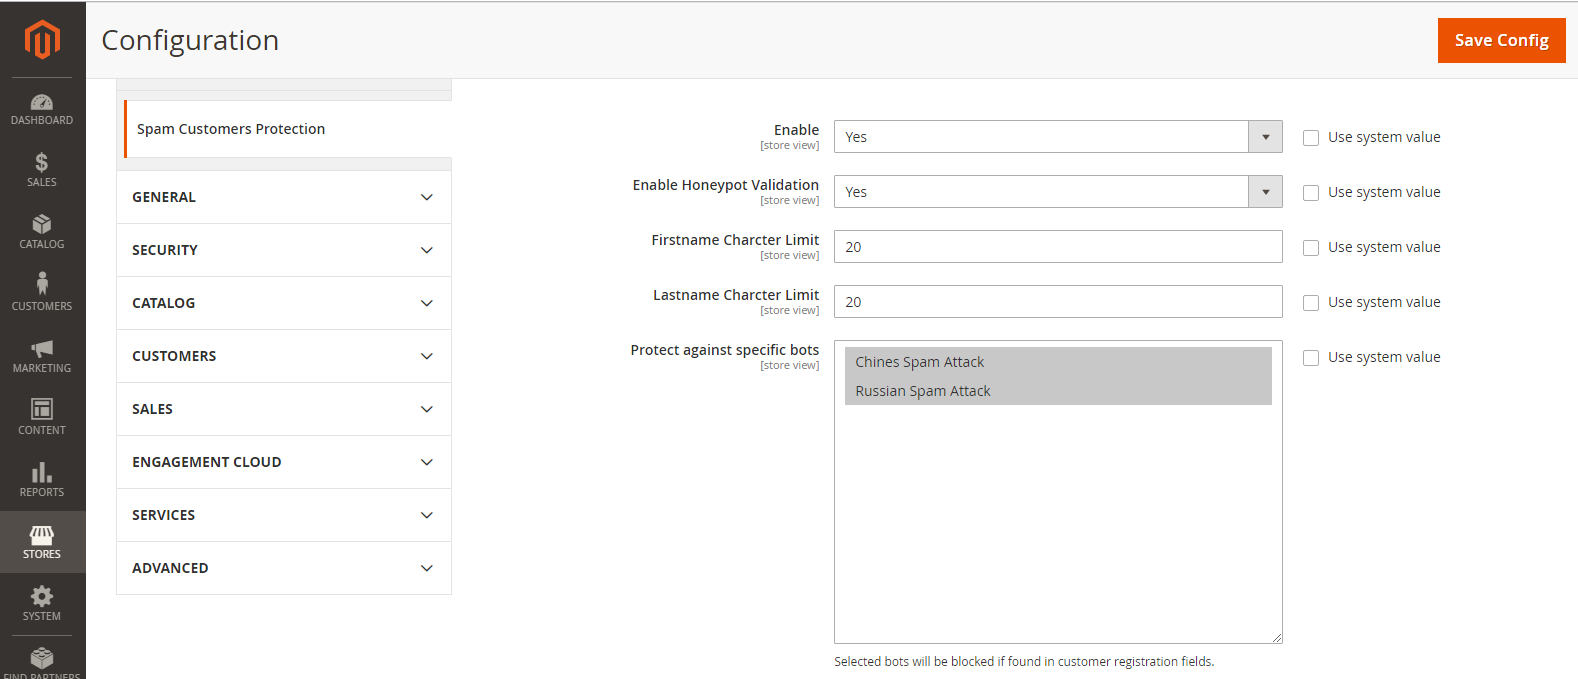Click the Lastname Charcter Limit input field
The width and height of the screenshot is (1578, 679).
pos(1058,302)
